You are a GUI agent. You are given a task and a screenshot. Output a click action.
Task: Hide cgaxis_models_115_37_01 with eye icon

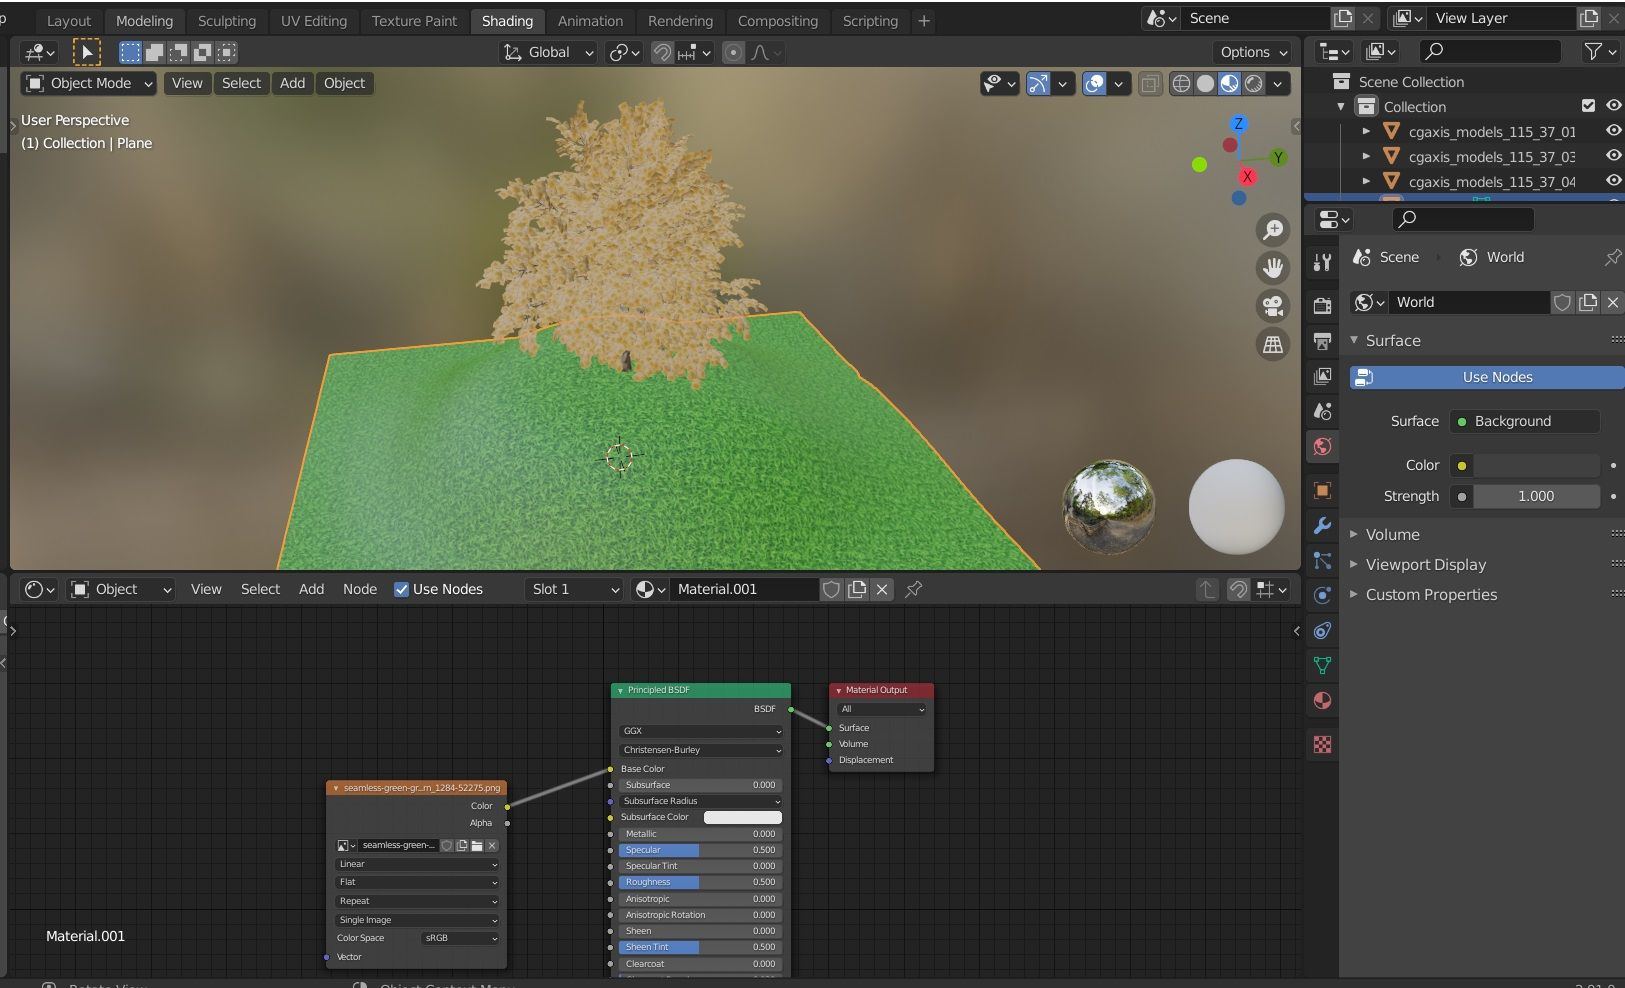[x=1613, y=131]
